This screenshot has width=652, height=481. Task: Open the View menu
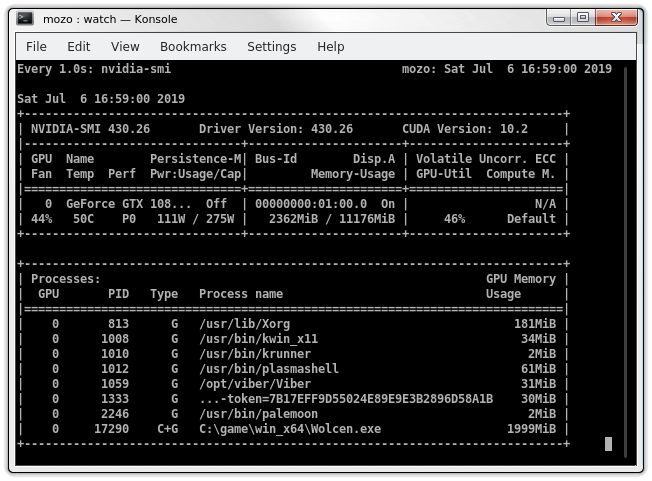[x=125, y=47]
